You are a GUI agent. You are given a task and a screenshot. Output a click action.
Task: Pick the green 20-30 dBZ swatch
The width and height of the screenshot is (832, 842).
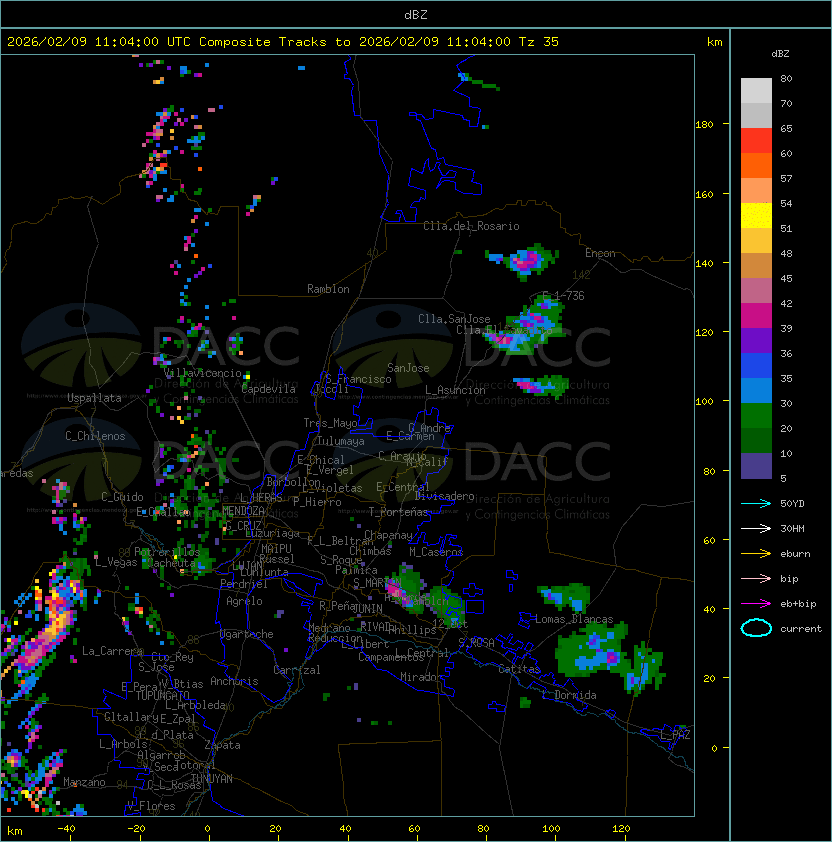pyautogui.click(x=756, y=416)
